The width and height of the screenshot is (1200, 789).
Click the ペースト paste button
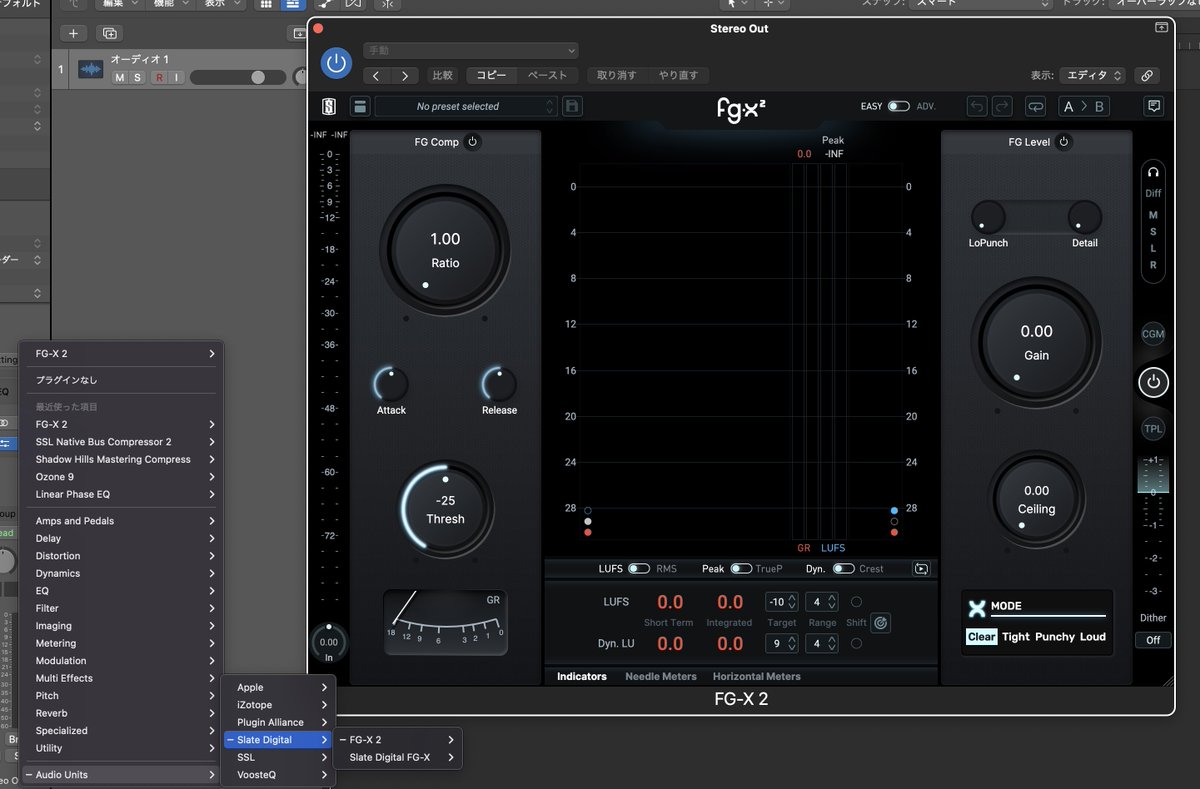pyautogui.click(x=547, y=75)
